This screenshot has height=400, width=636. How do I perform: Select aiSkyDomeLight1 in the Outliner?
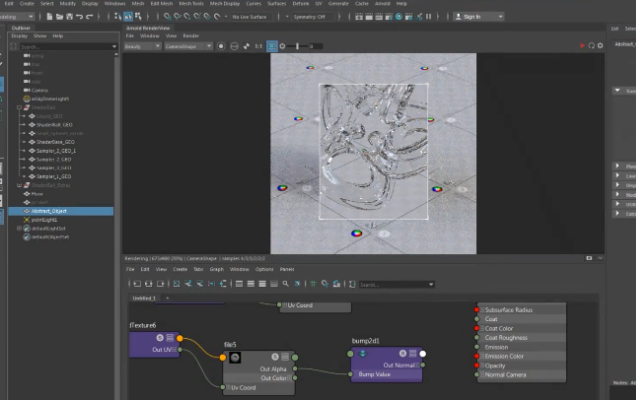coord(50,98)
